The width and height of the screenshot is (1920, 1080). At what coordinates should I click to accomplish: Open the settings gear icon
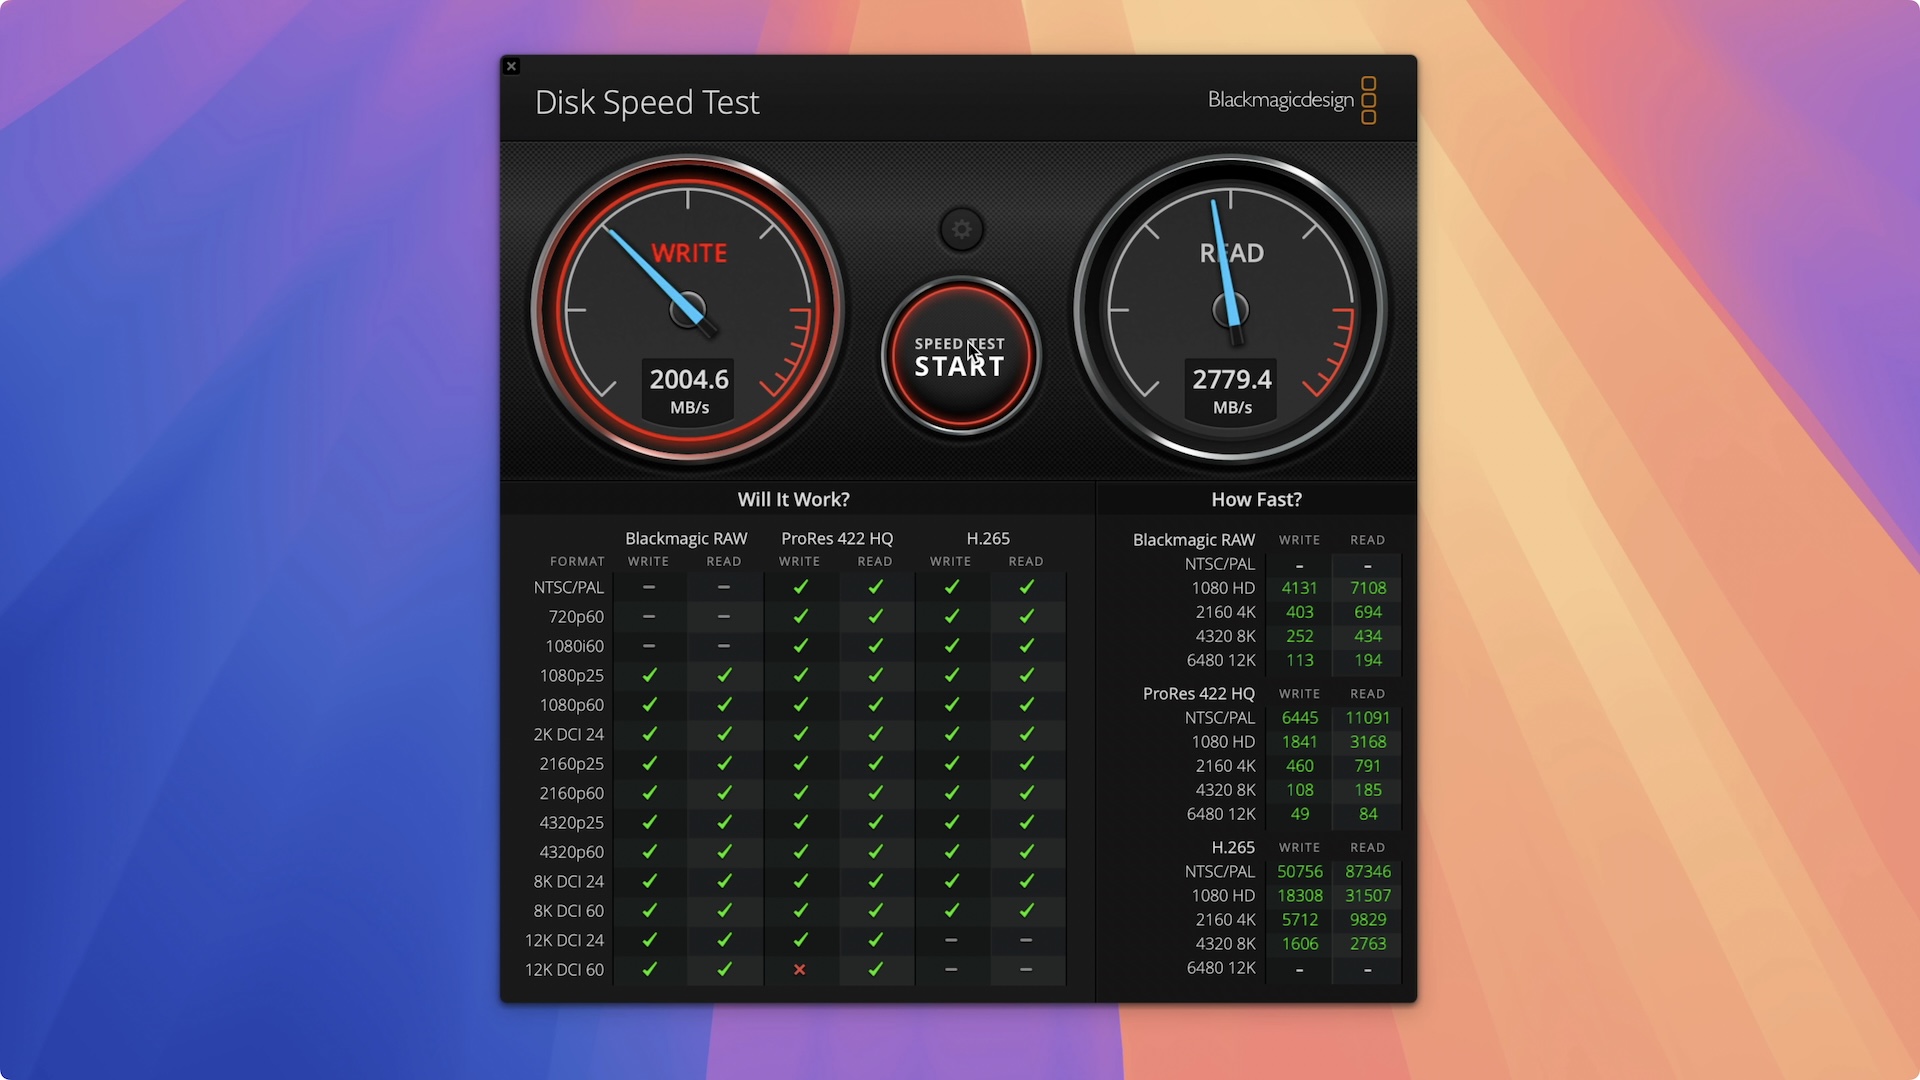[961, 229]
